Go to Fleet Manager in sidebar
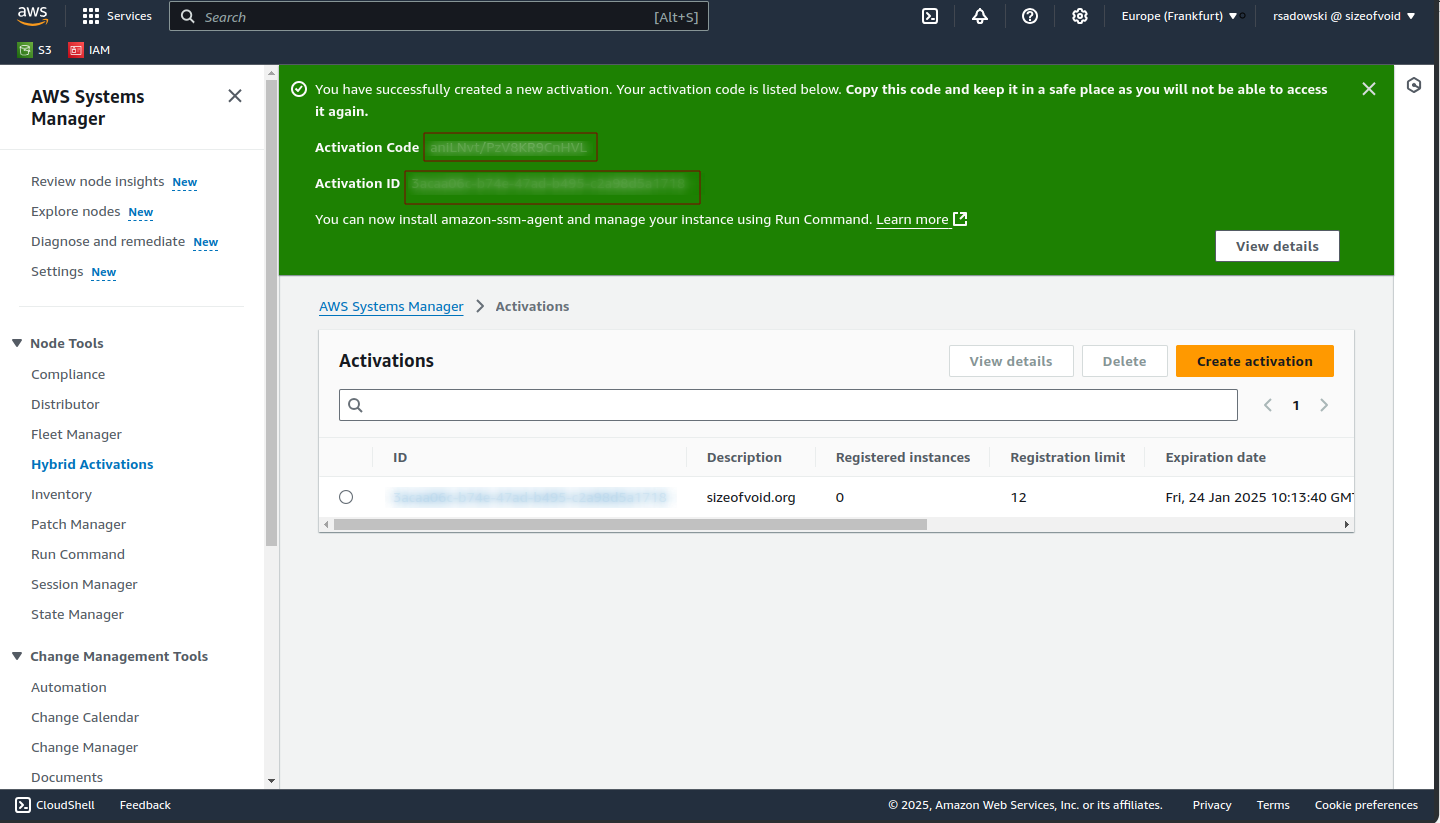 coord(76,434)
